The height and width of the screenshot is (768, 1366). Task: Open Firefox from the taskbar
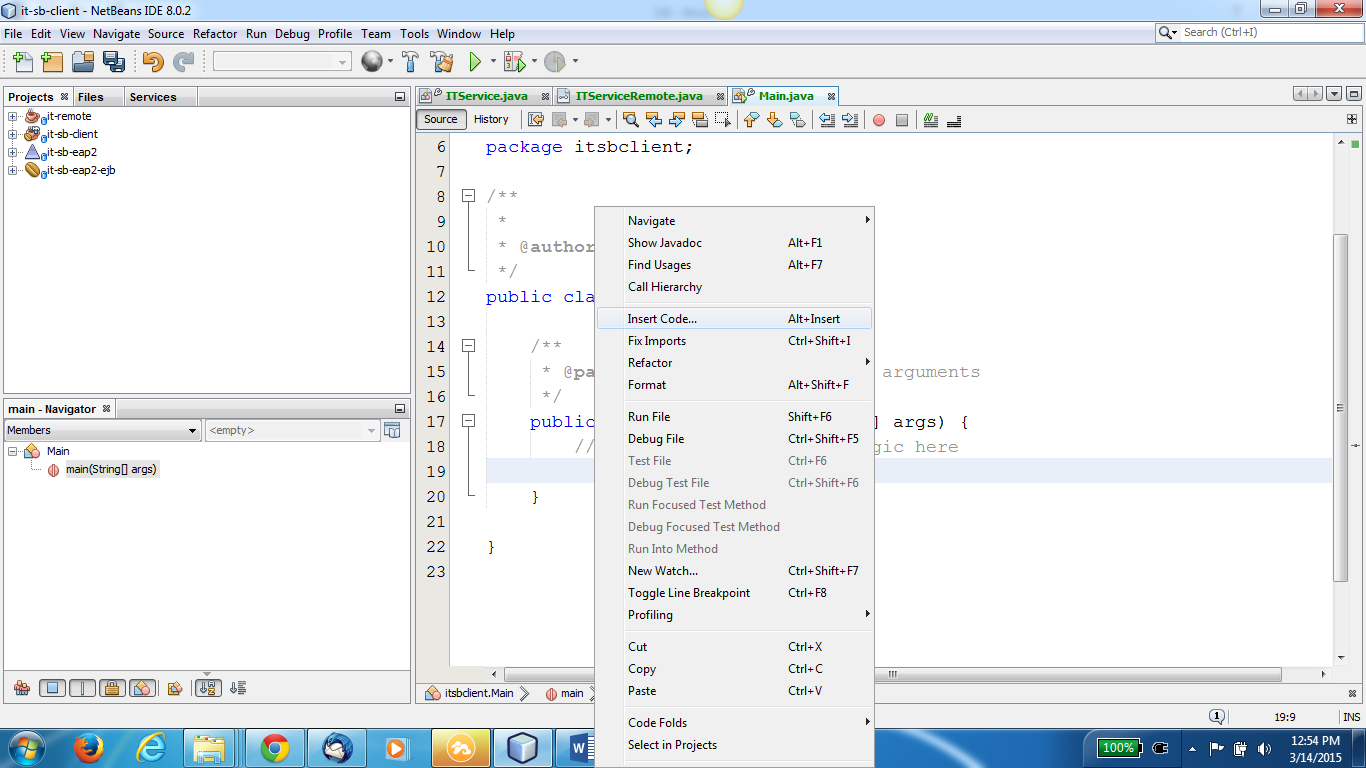88,747
